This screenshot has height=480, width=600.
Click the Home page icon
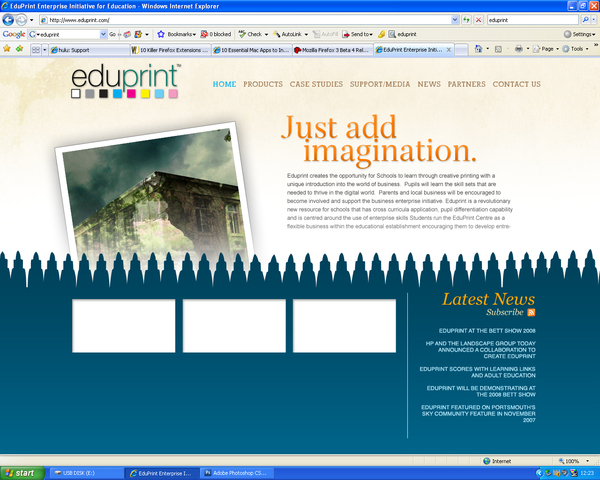point(478,49)
